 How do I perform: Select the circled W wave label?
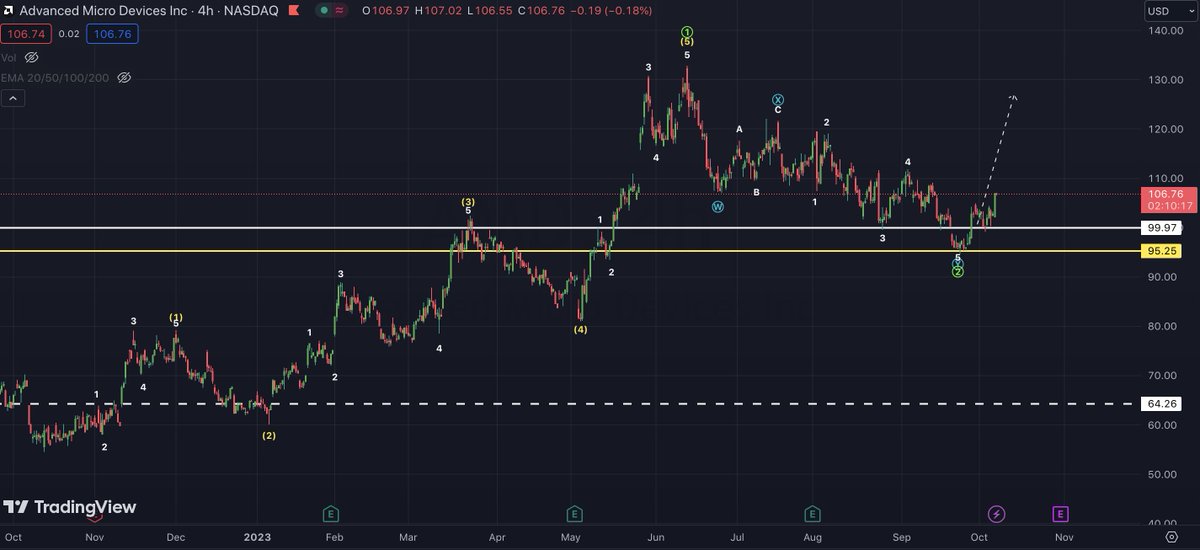coord(718,207)
